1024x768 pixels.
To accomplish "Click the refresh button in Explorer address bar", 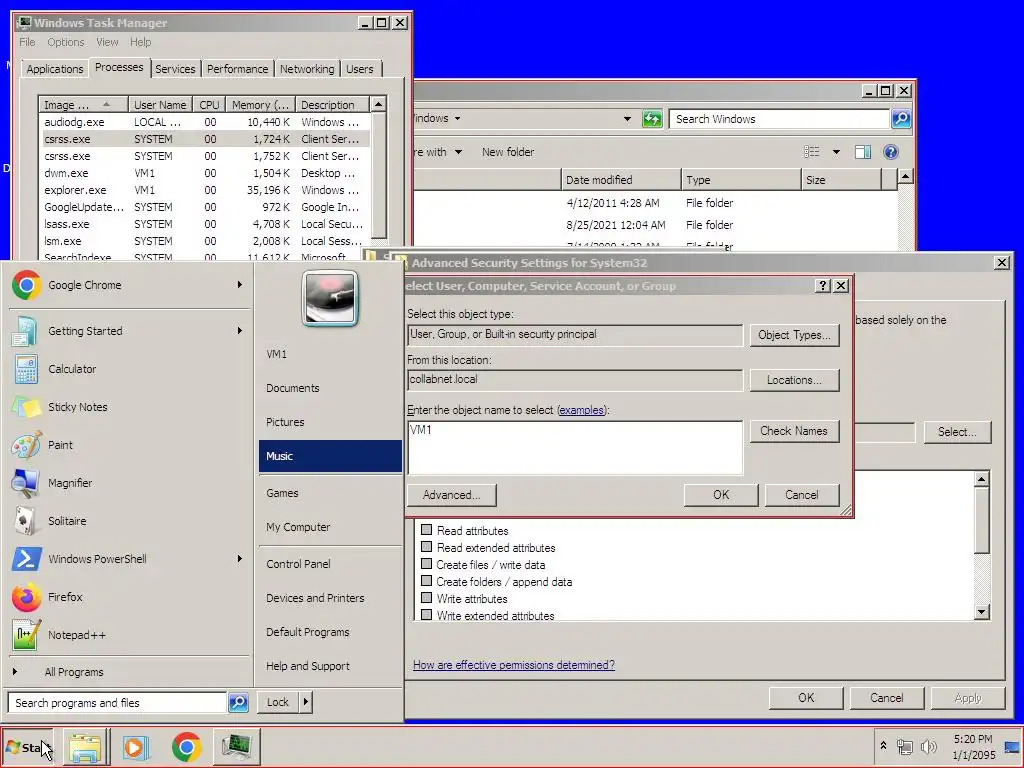I will coord(652,119).
